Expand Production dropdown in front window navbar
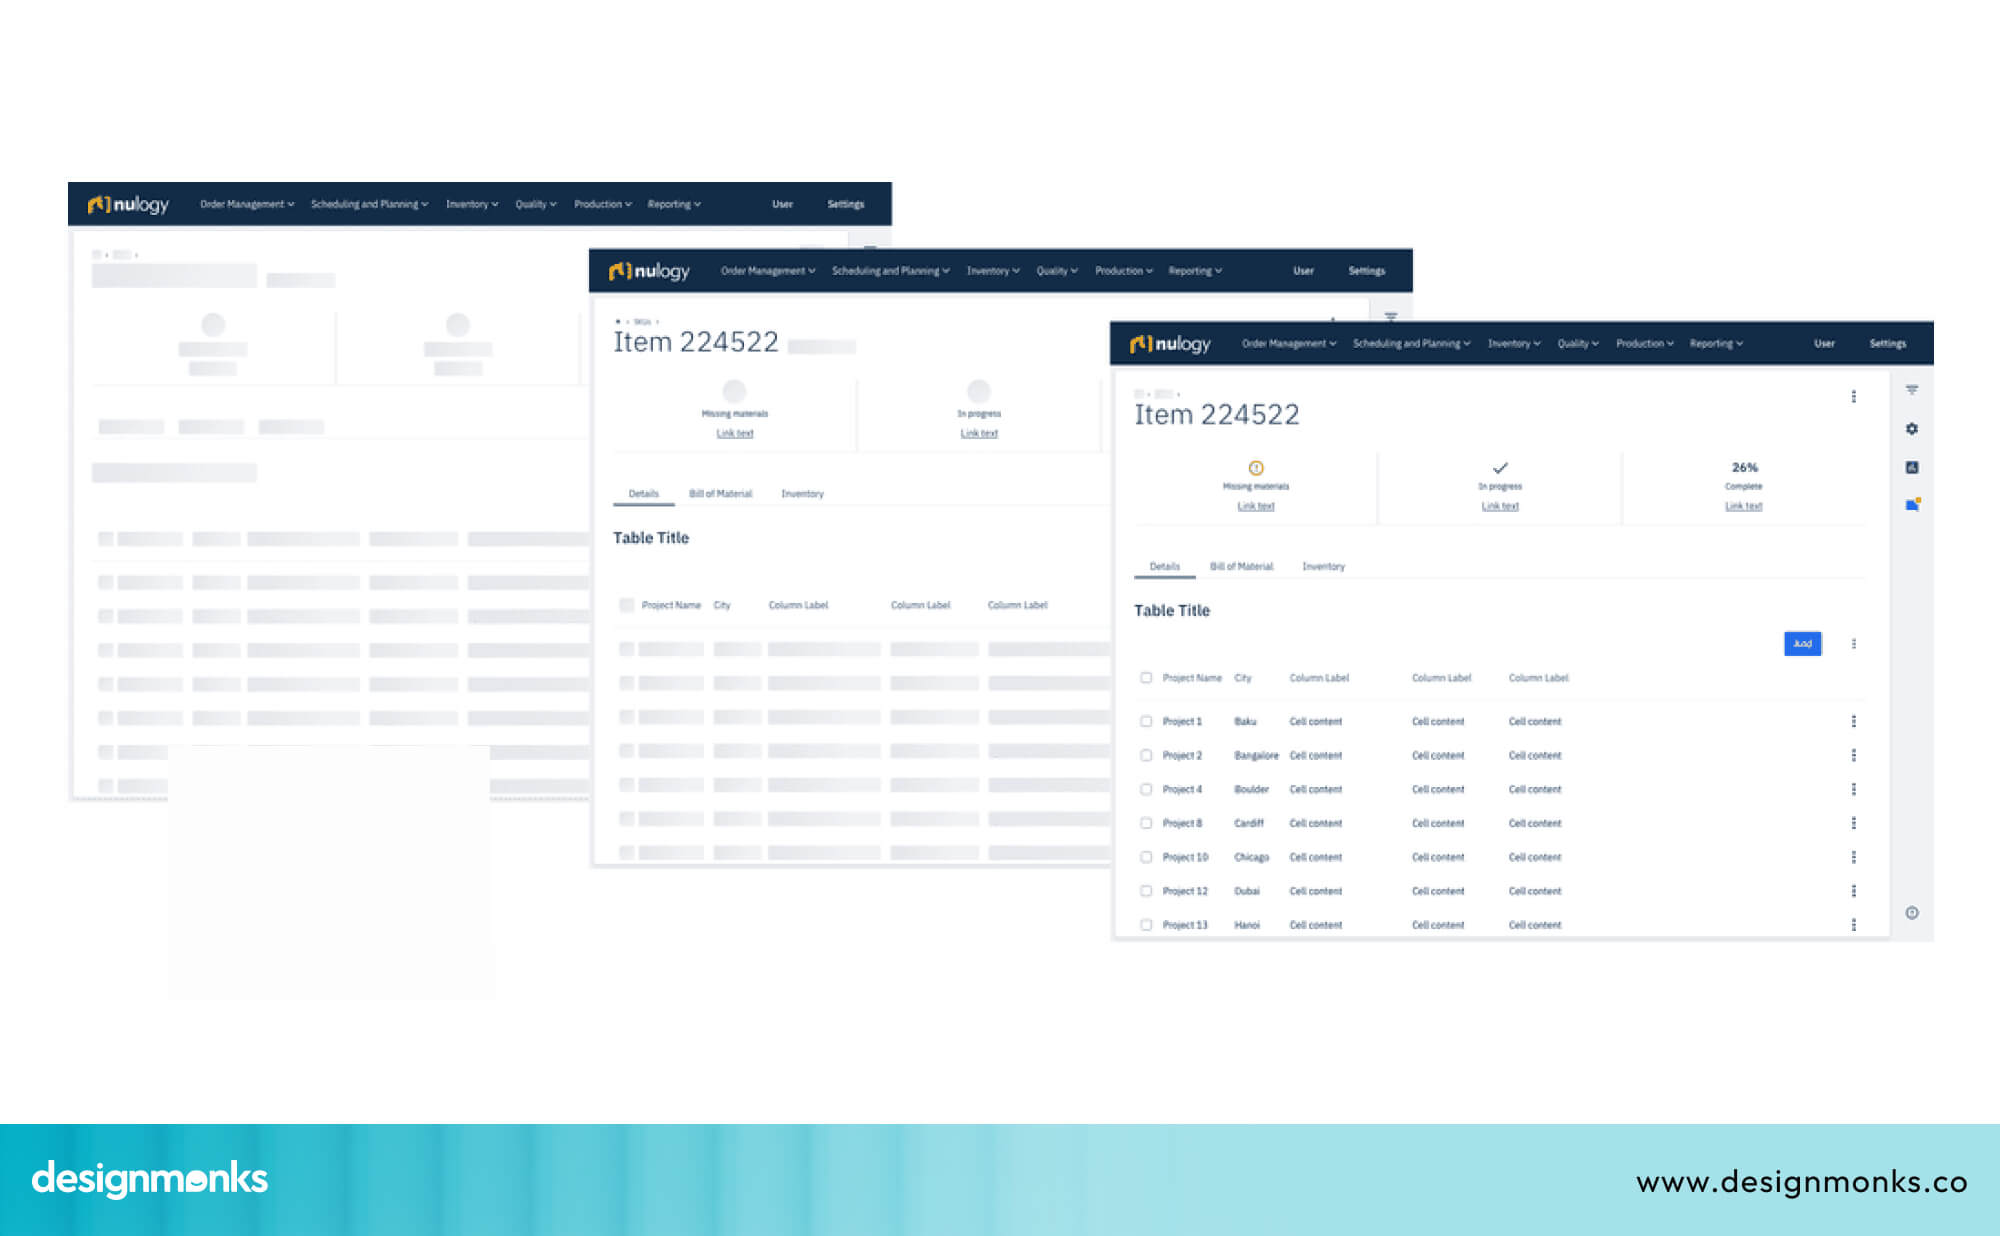The height and width of the screenshot is (1236, 2000). (1645, 344)
